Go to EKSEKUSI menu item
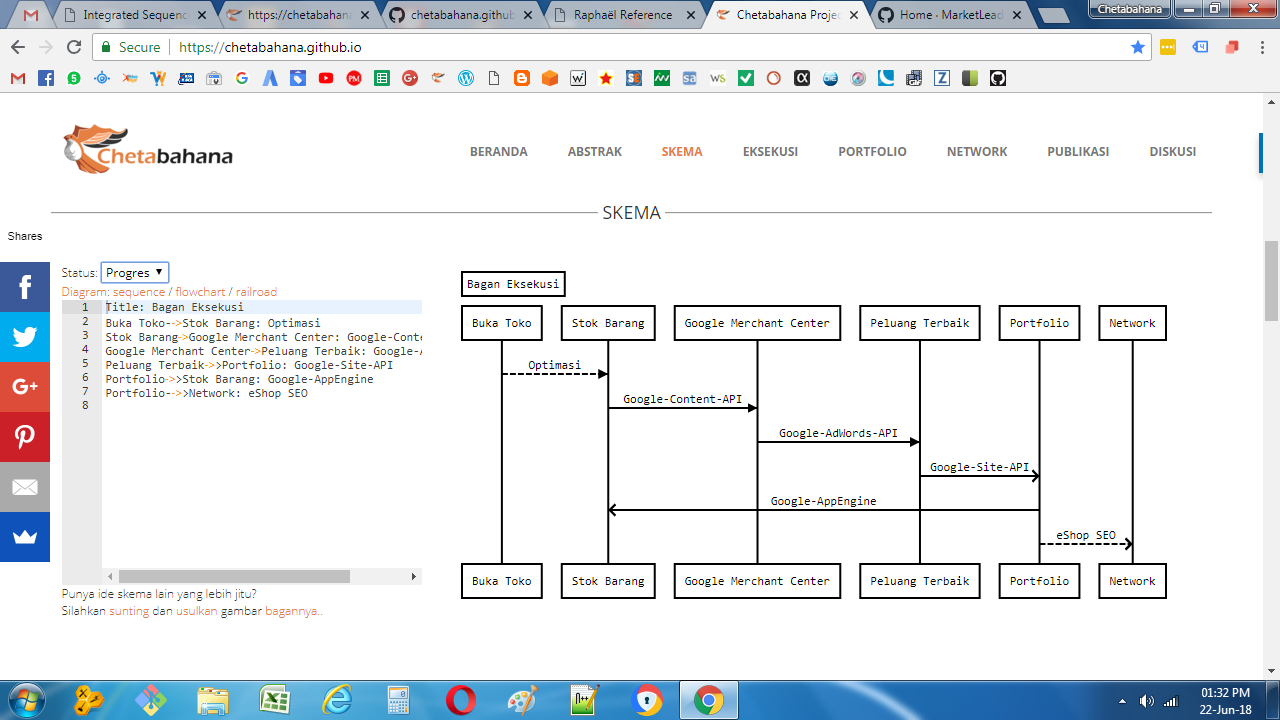1280x720 pixels. [770, 152]
